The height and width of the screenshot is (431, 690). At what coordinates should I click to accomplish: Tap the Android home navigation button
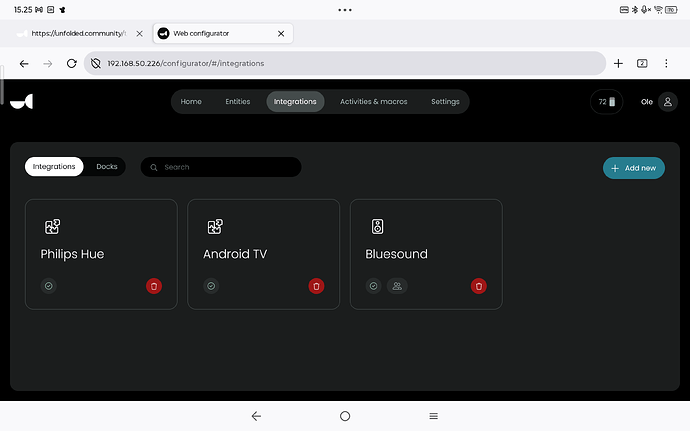345,416
